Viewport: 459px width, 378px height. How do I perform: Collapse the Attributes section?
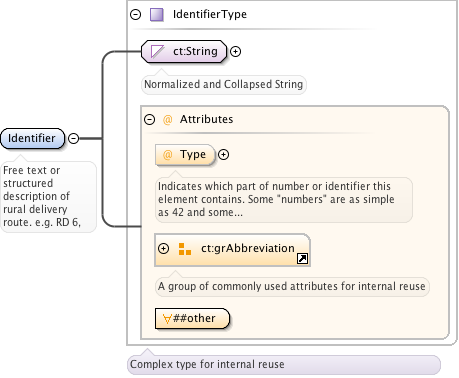pos(149,119)
